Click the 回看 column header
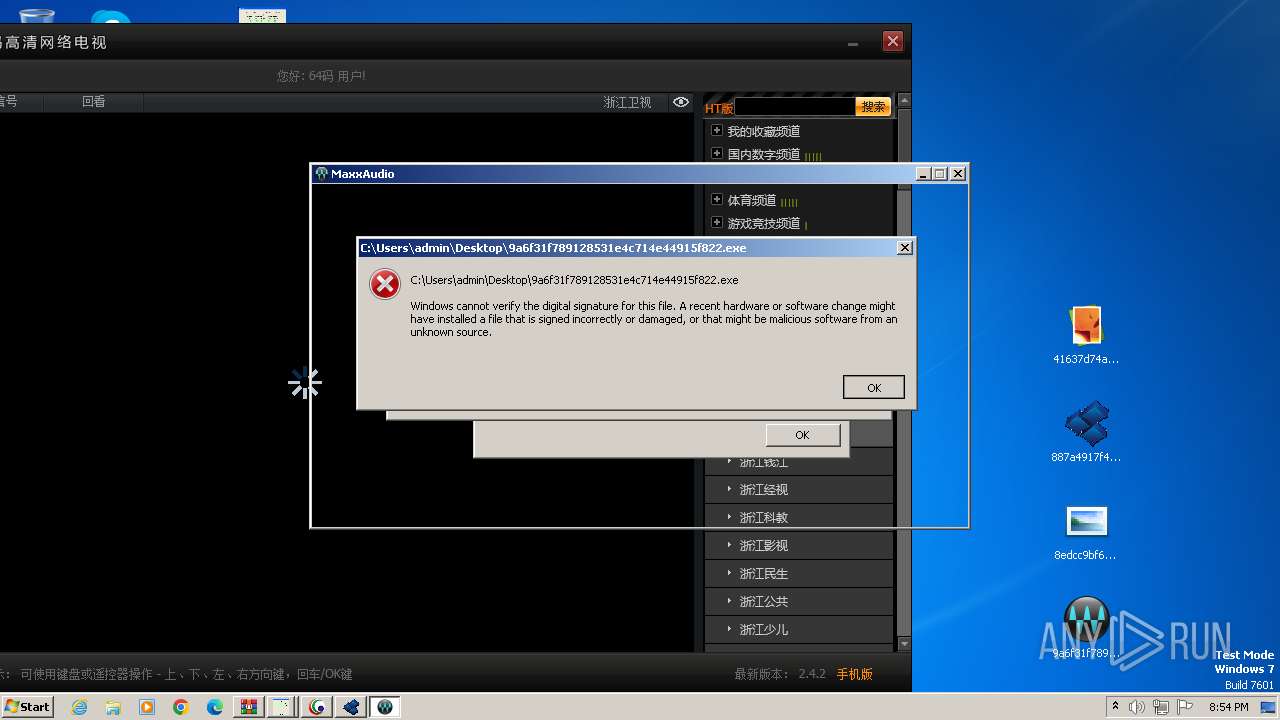Screen dimensions: 1280x720 (x=94, y=102)
